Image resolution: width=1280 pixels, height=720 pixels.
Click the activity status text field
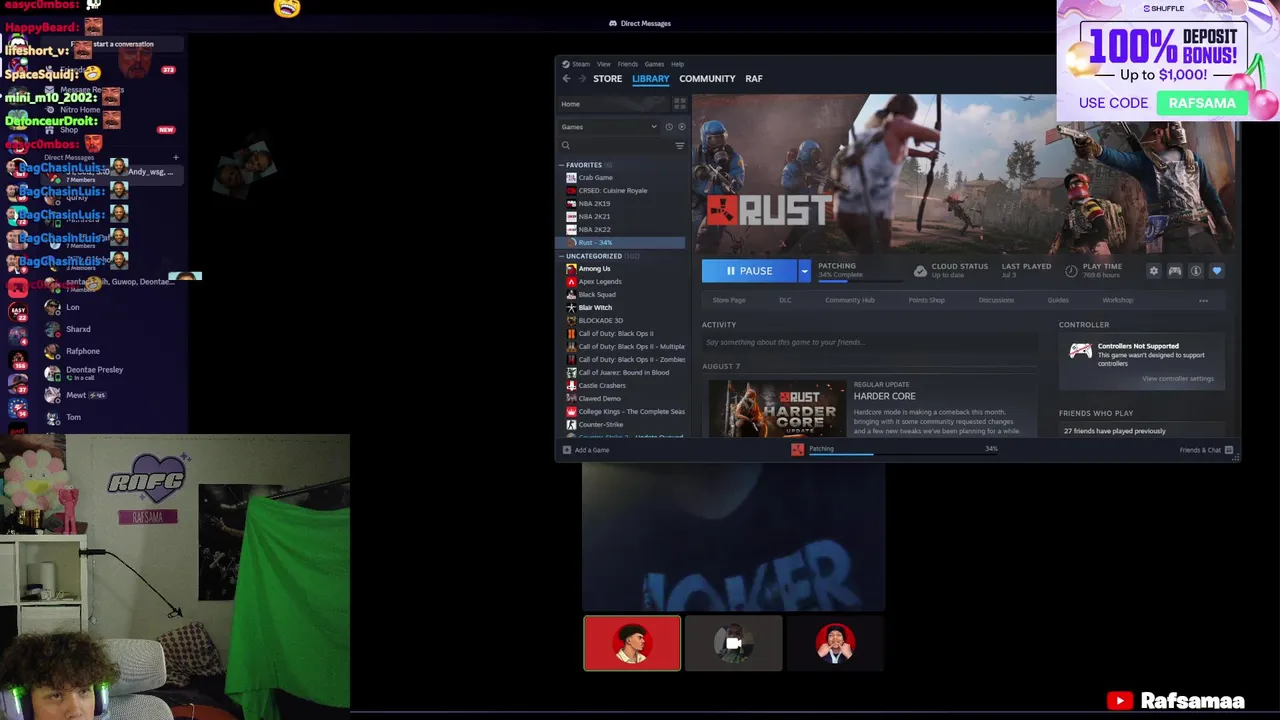point(870,342)
